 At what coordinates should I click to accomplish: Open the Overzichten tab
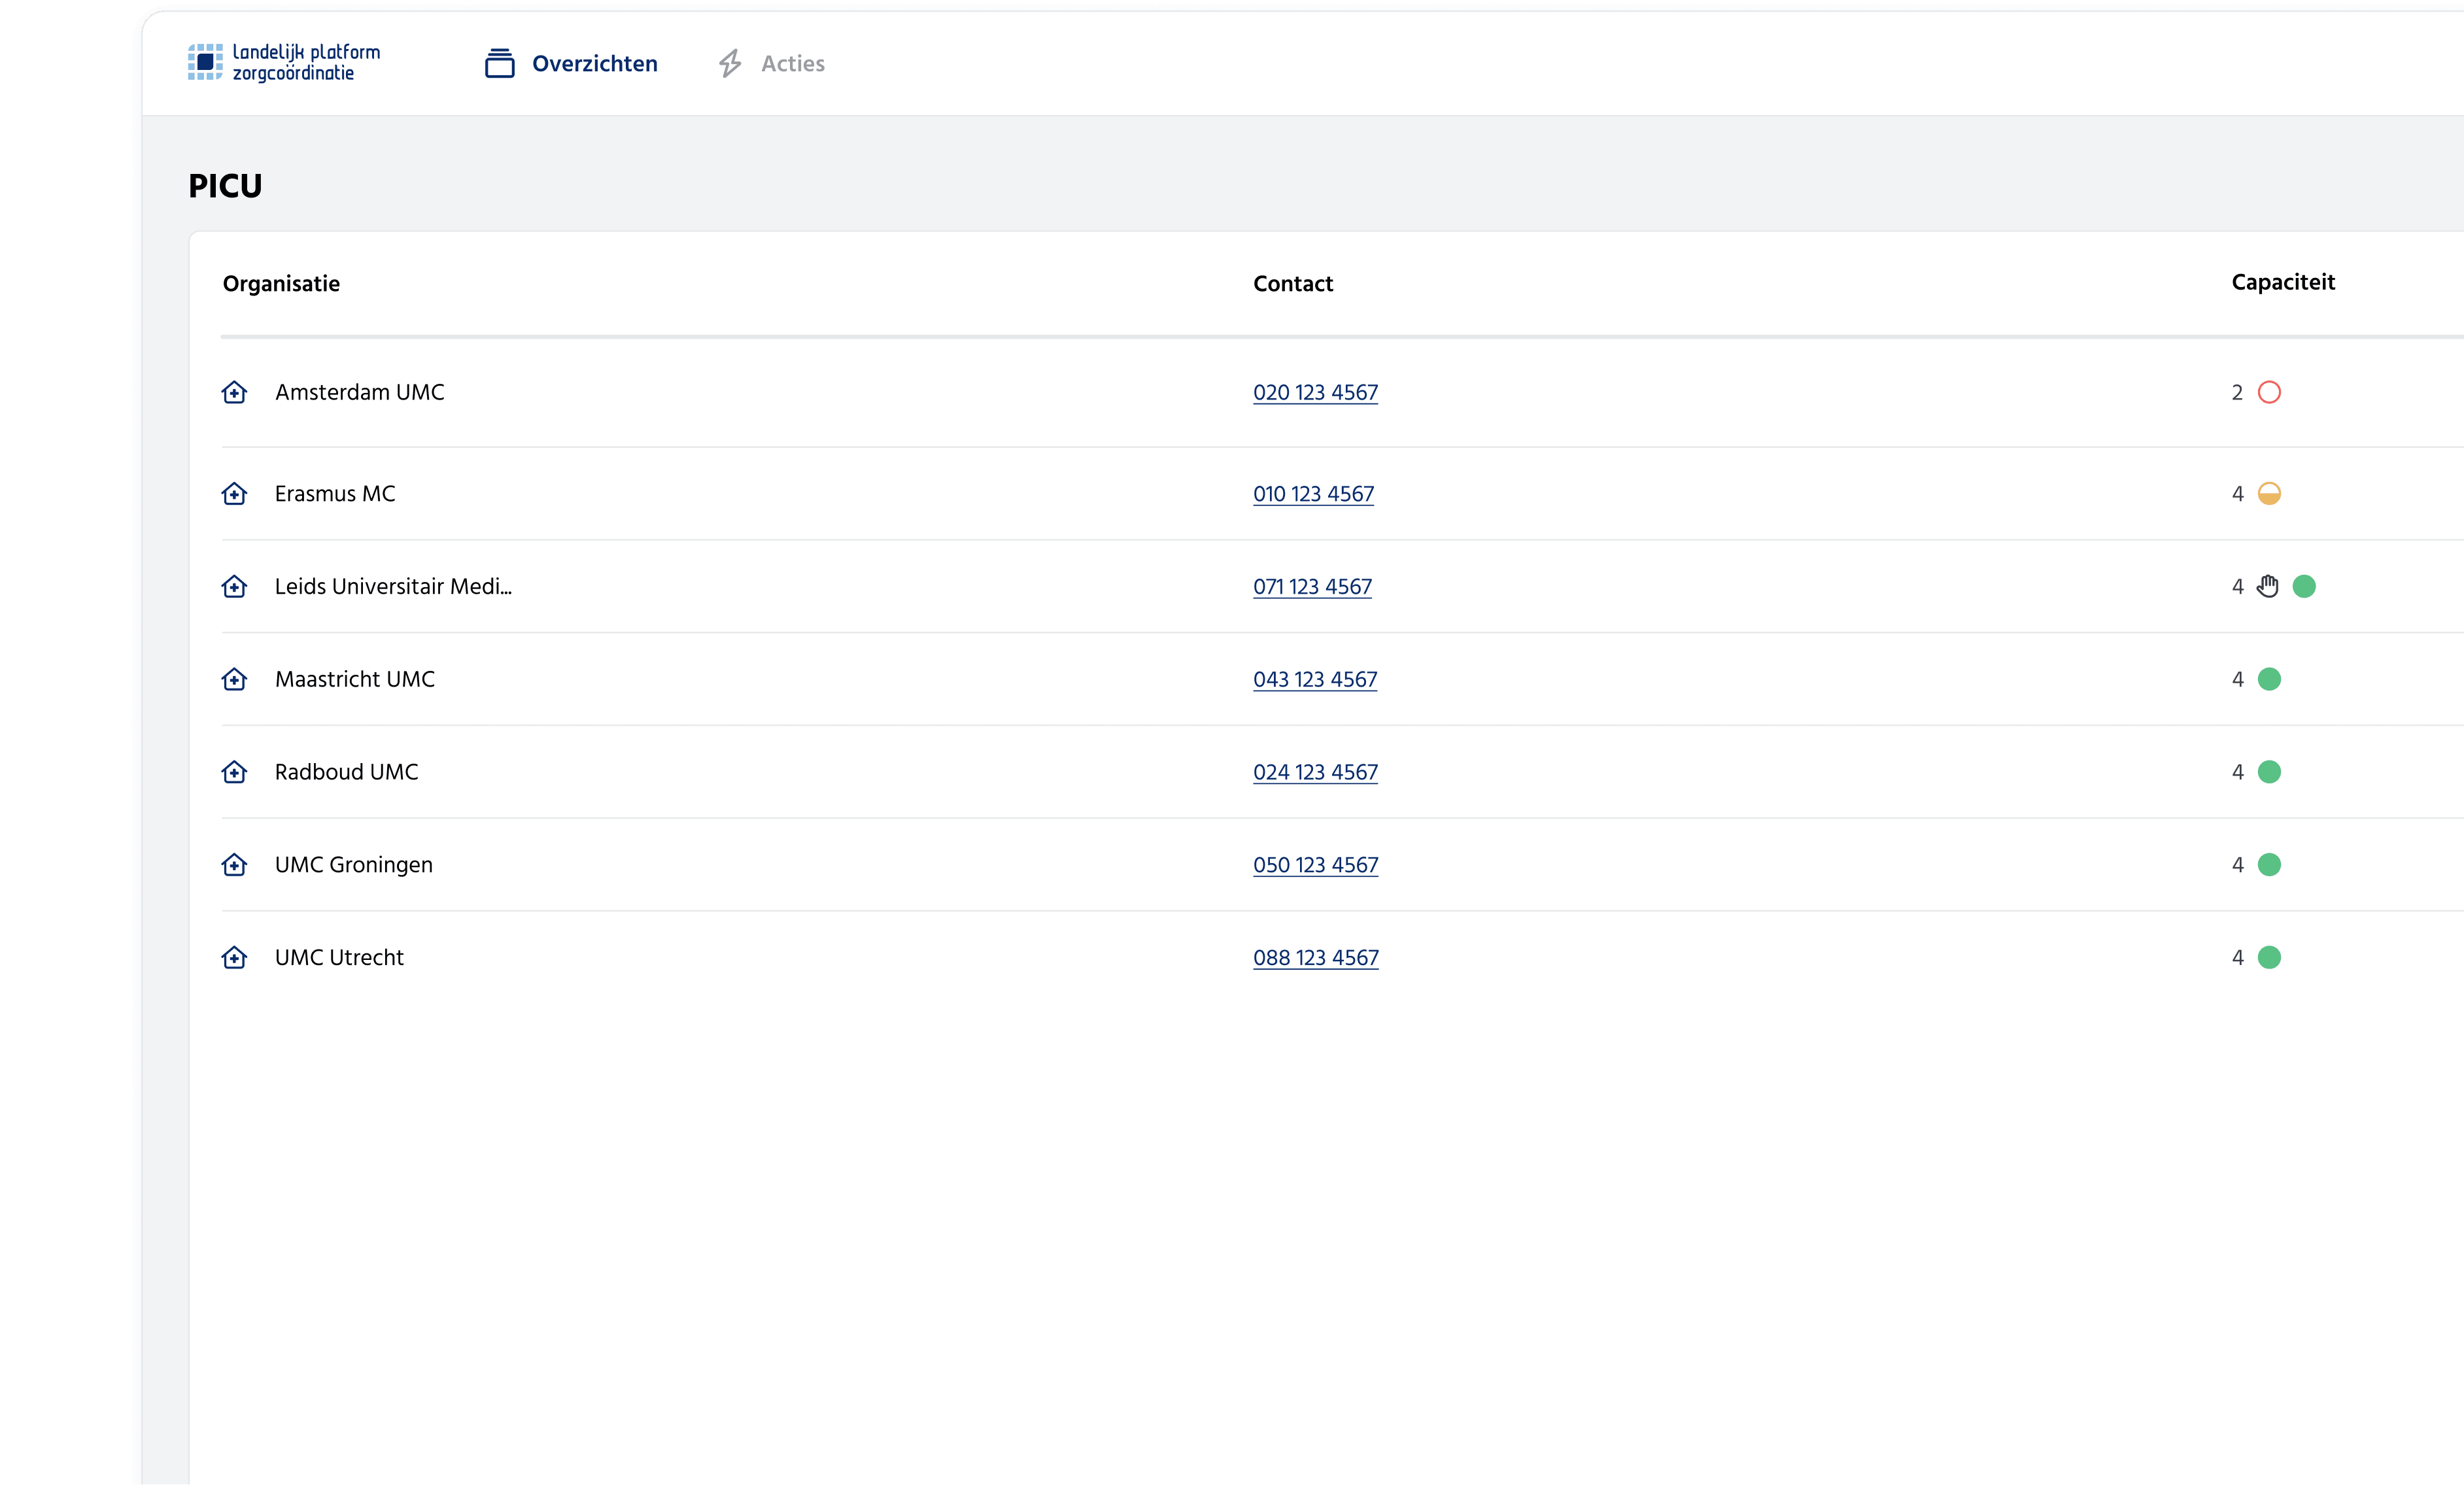(x=594, y=63)
